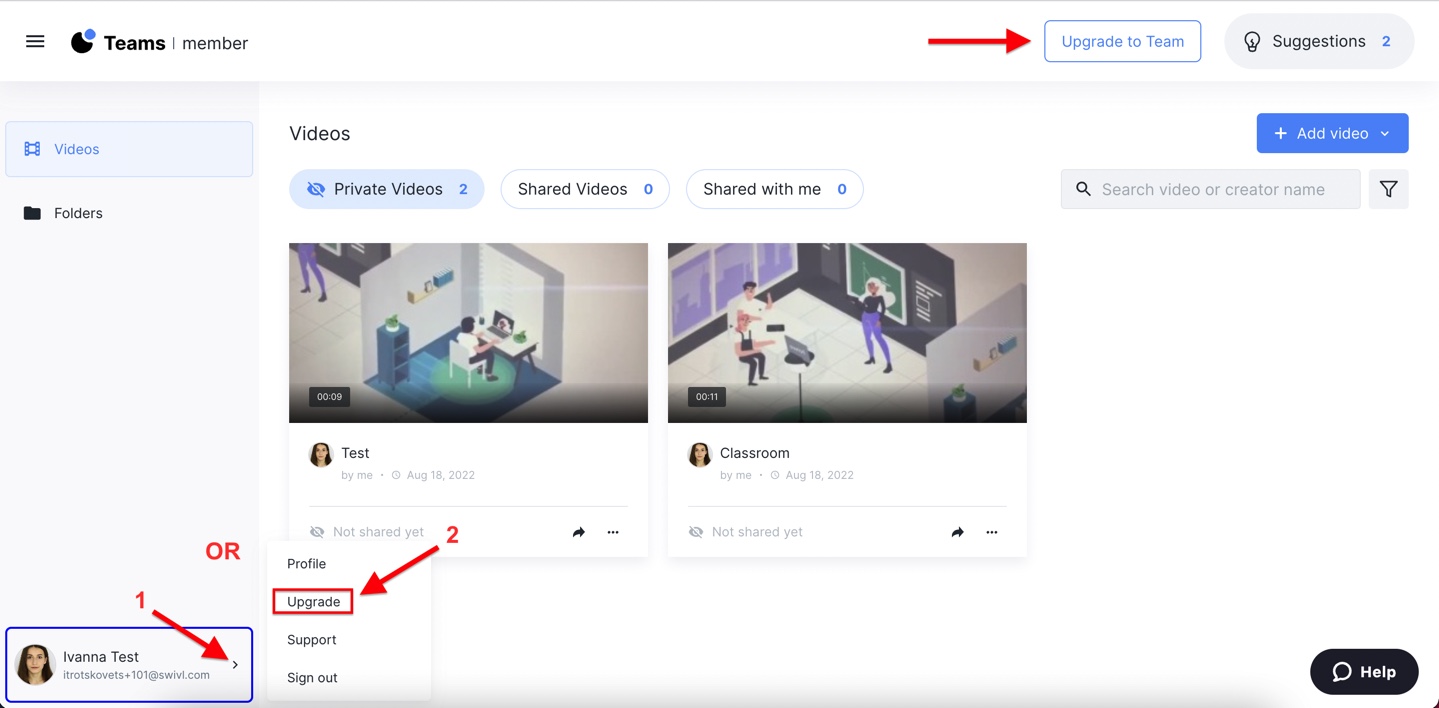Image resolution: width=1439 pixels, height=708 pixels.
Task: Select the Shared with me filter
Action: [x=774, y=189]
